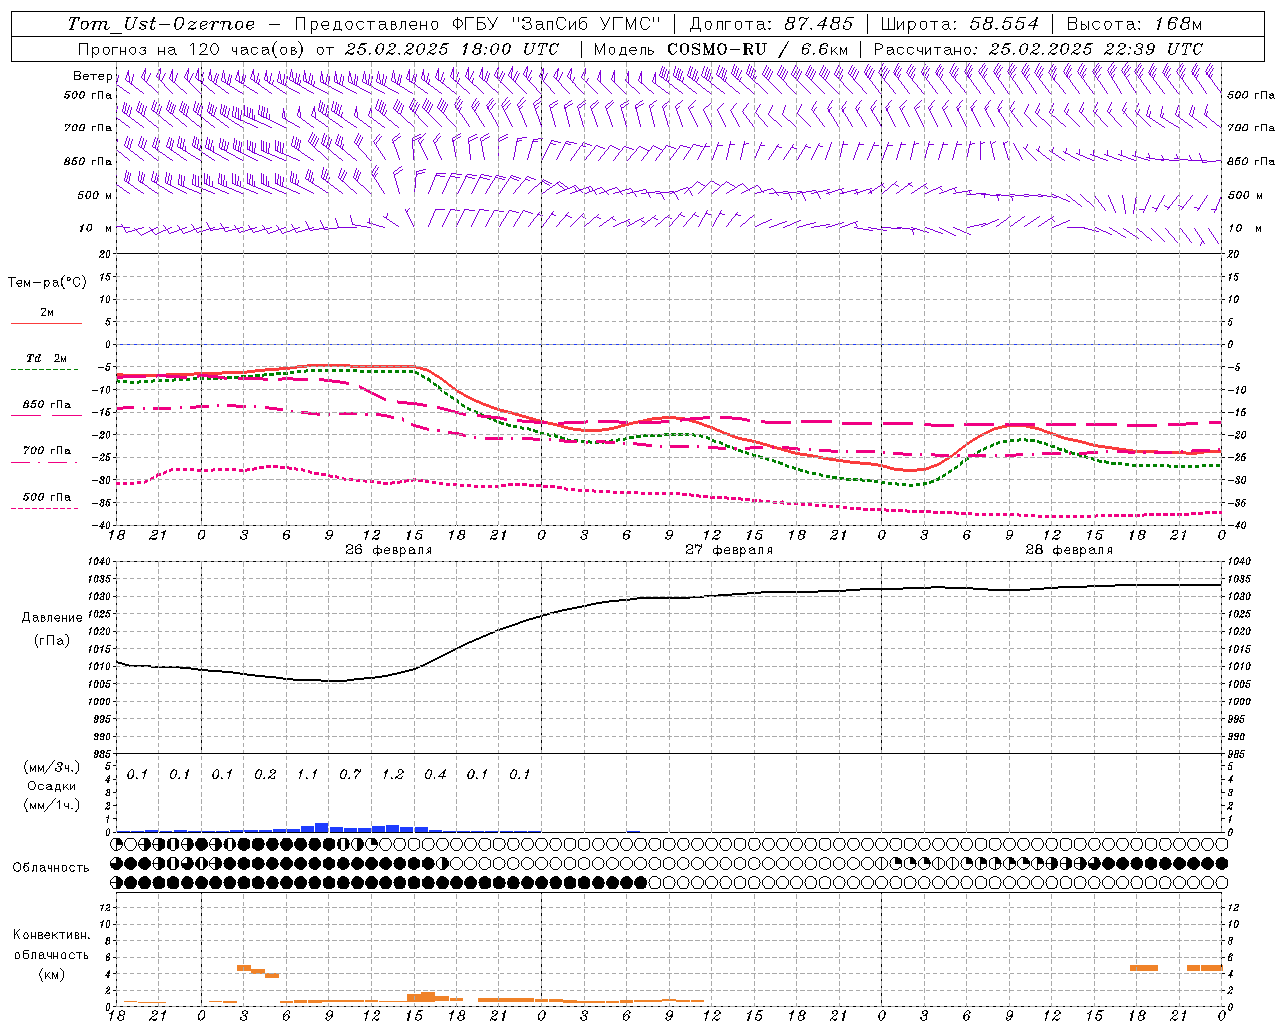The width and height of the screenshot is (1280, 1024).
Task: Click the latitude value Широта: 58.554
Action: coord(960,24)
